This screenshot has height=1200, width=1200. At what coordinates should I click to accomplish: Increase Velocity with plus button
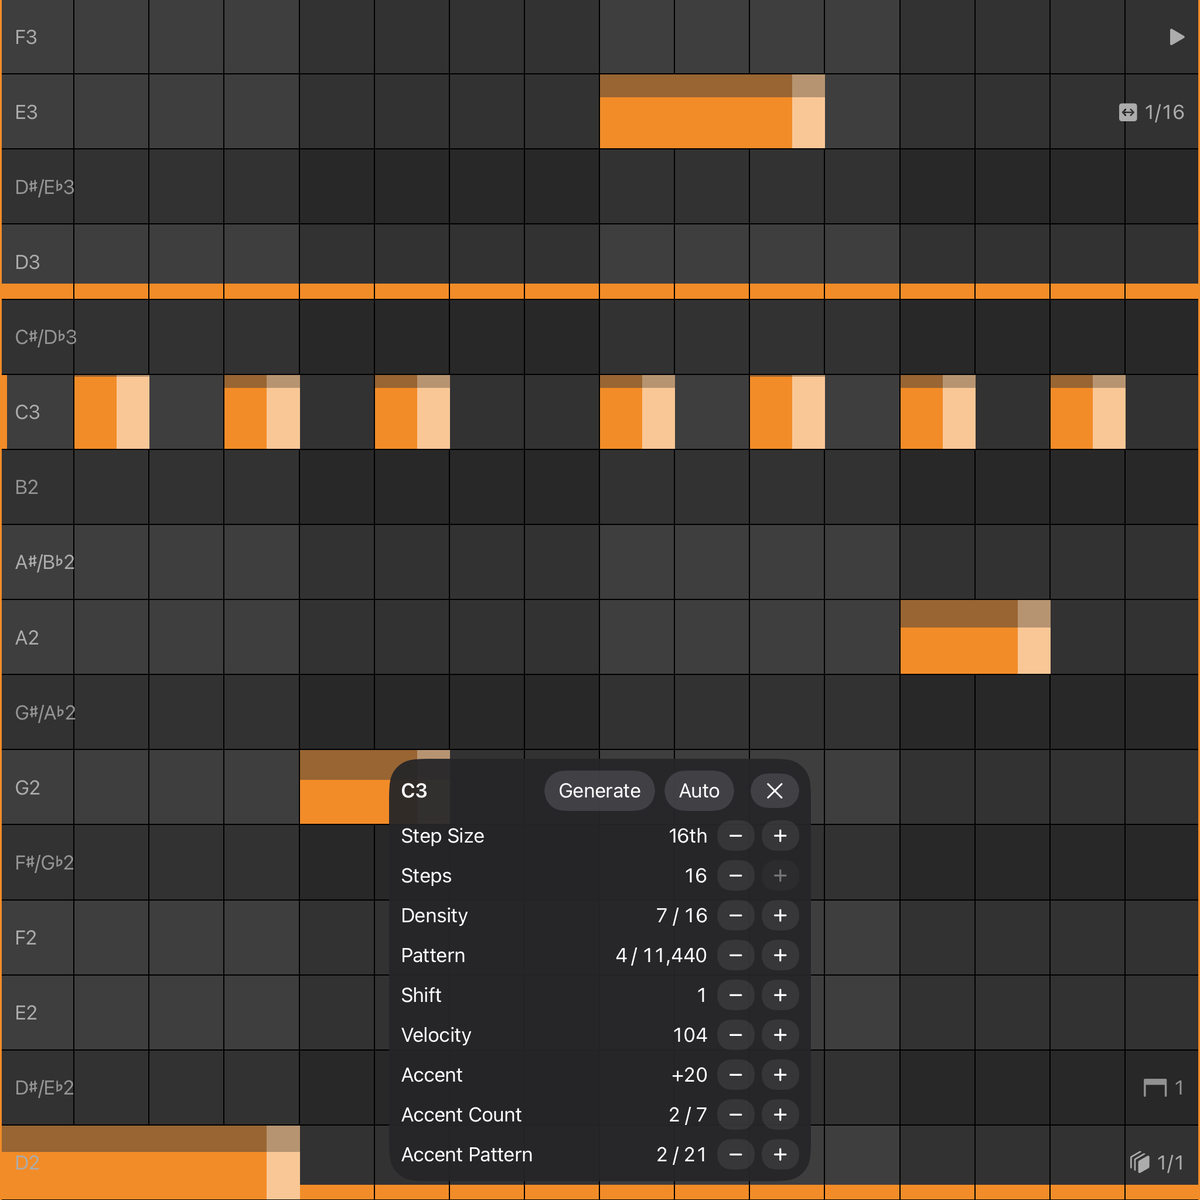pos(780,1035)
